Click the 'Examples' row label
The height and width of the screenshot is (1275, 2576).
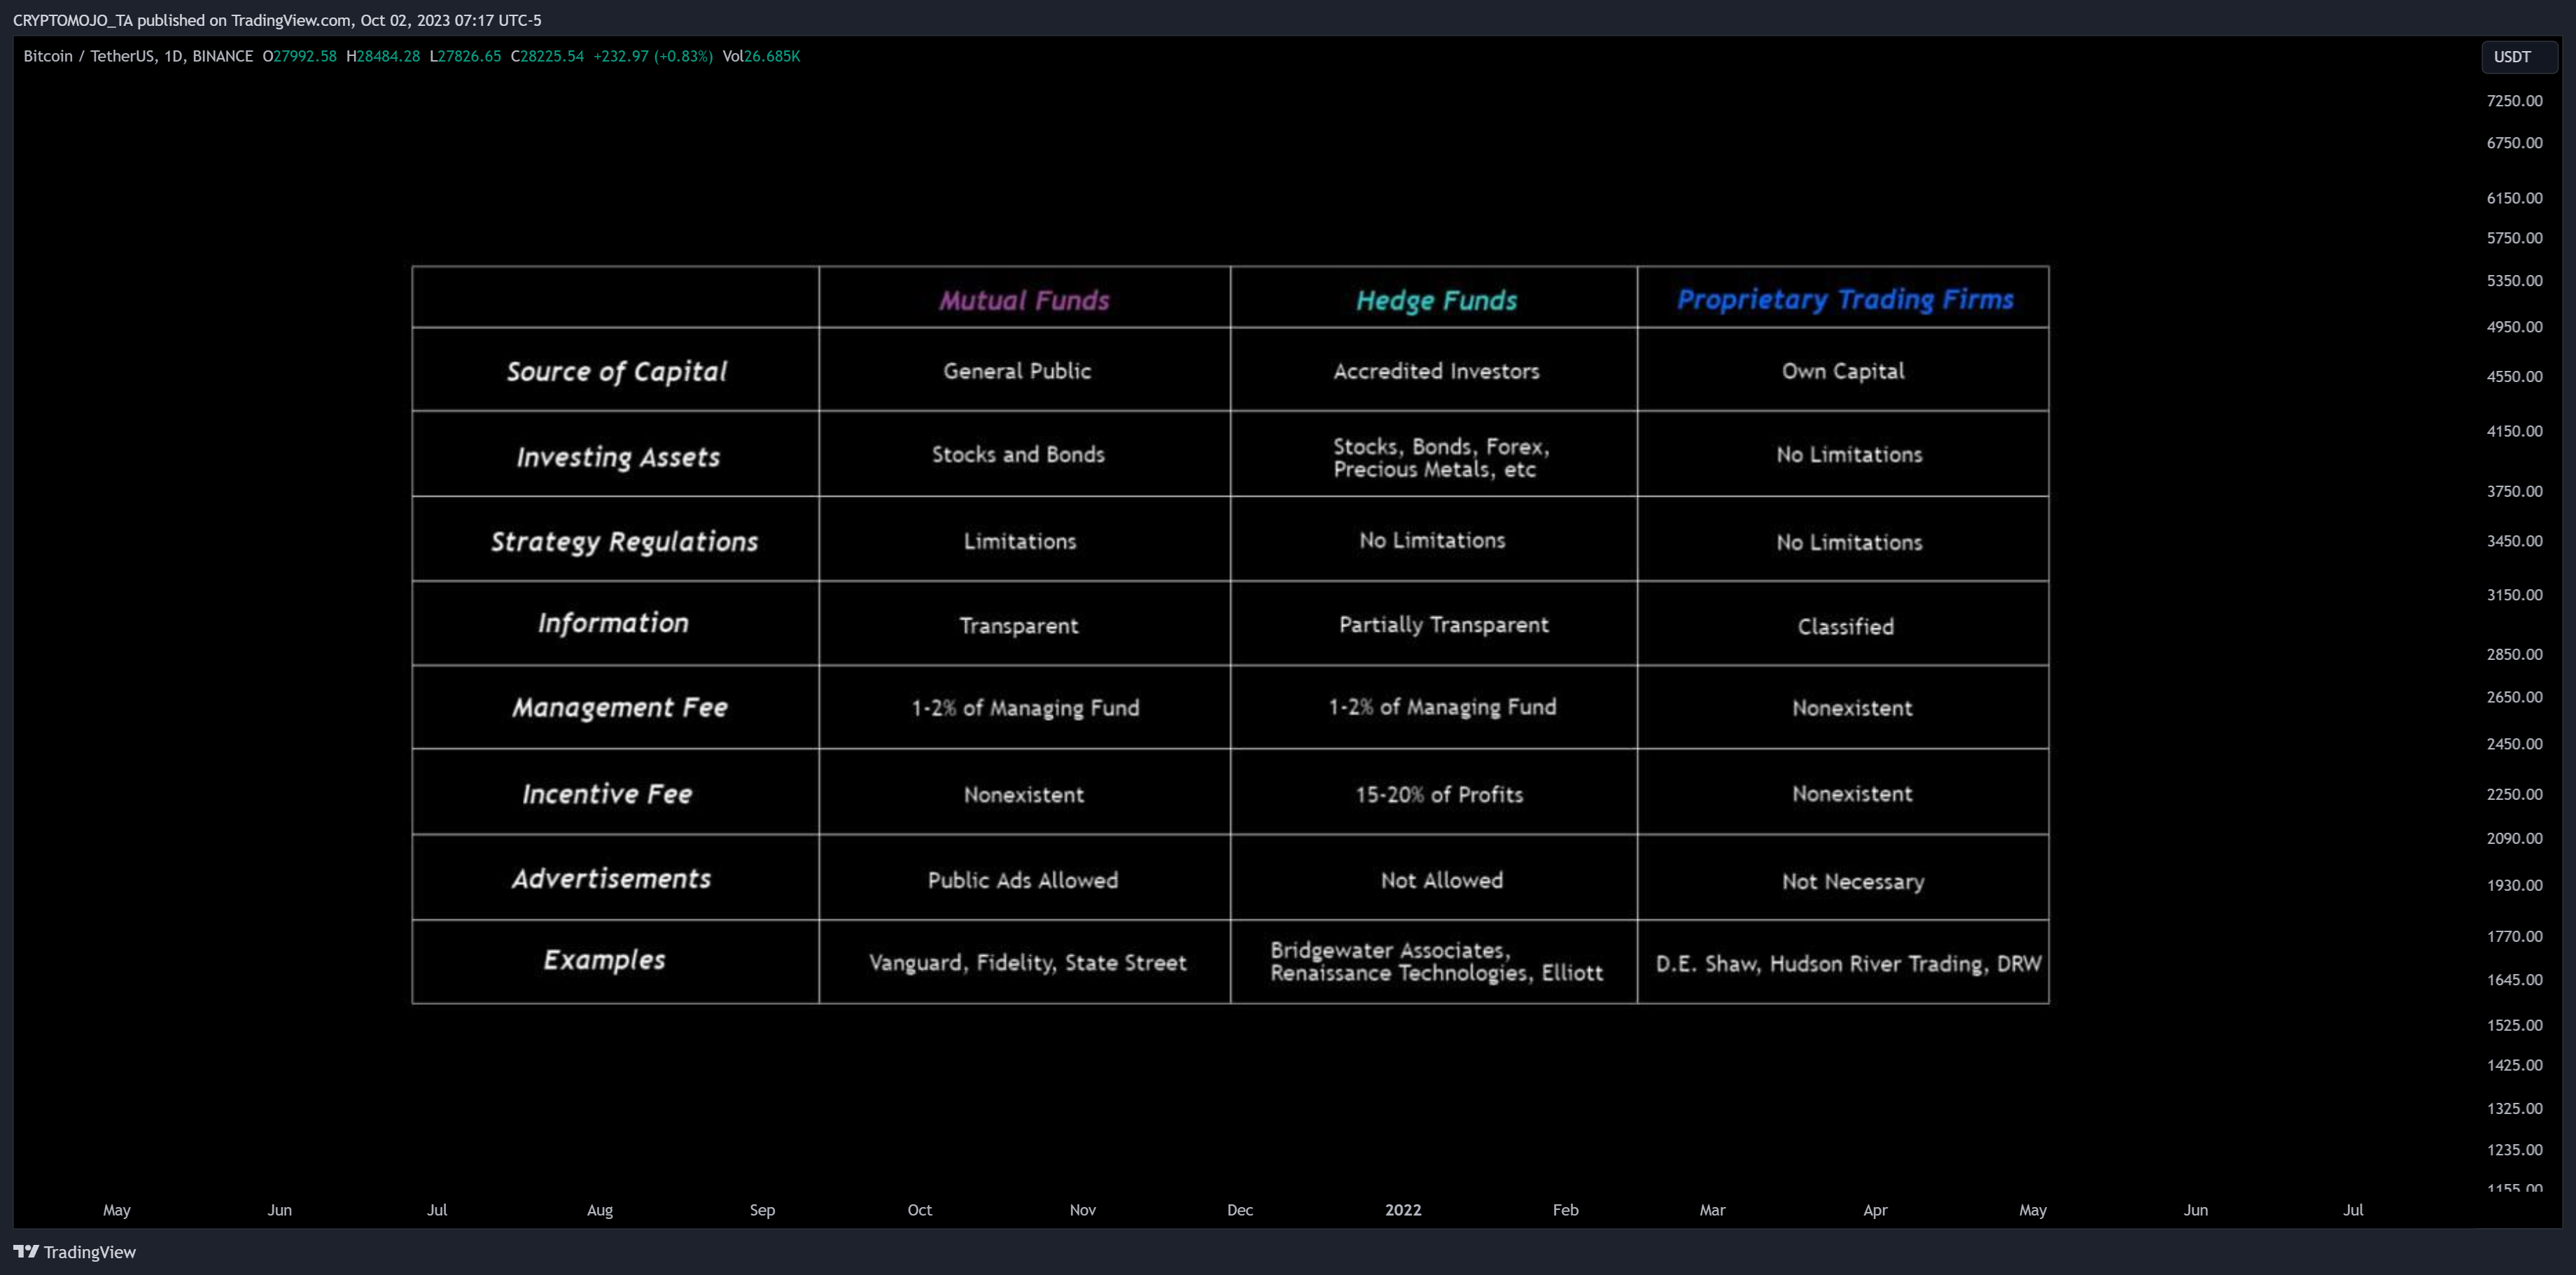[x=604, y=960]
